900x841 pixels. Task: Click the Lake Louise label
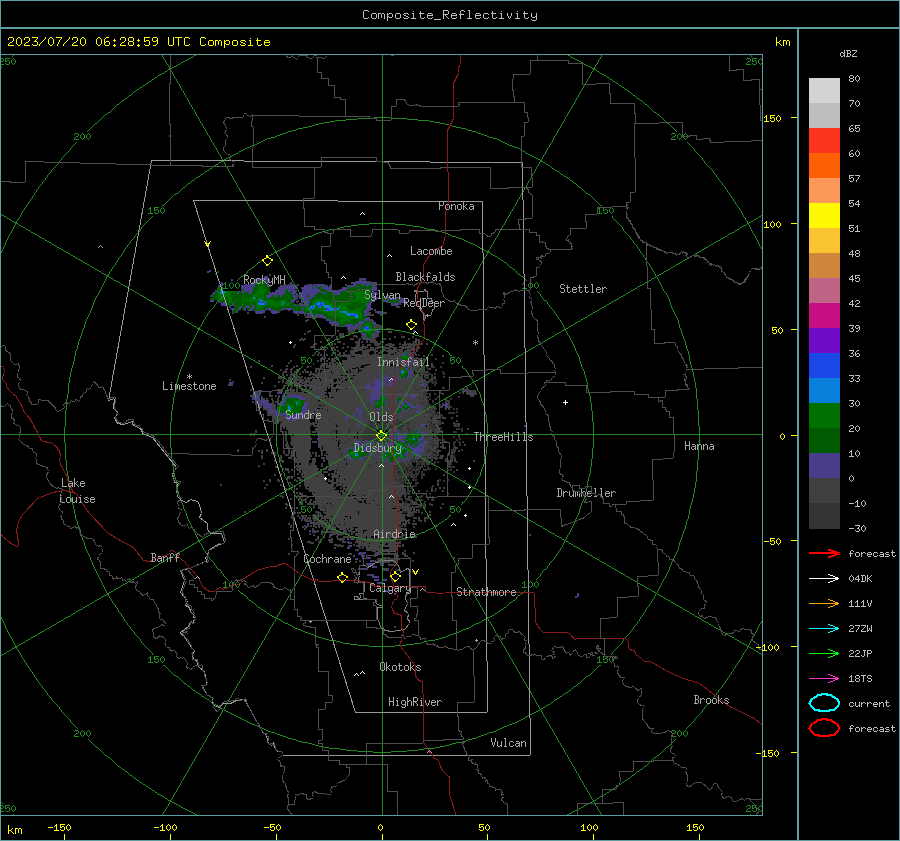[x=77, y=491]
